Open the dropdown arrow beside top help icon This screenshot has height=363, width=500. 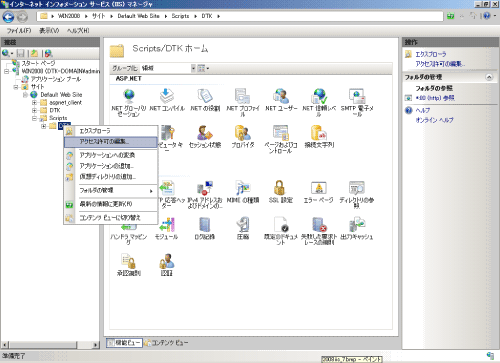pos(495,16)
